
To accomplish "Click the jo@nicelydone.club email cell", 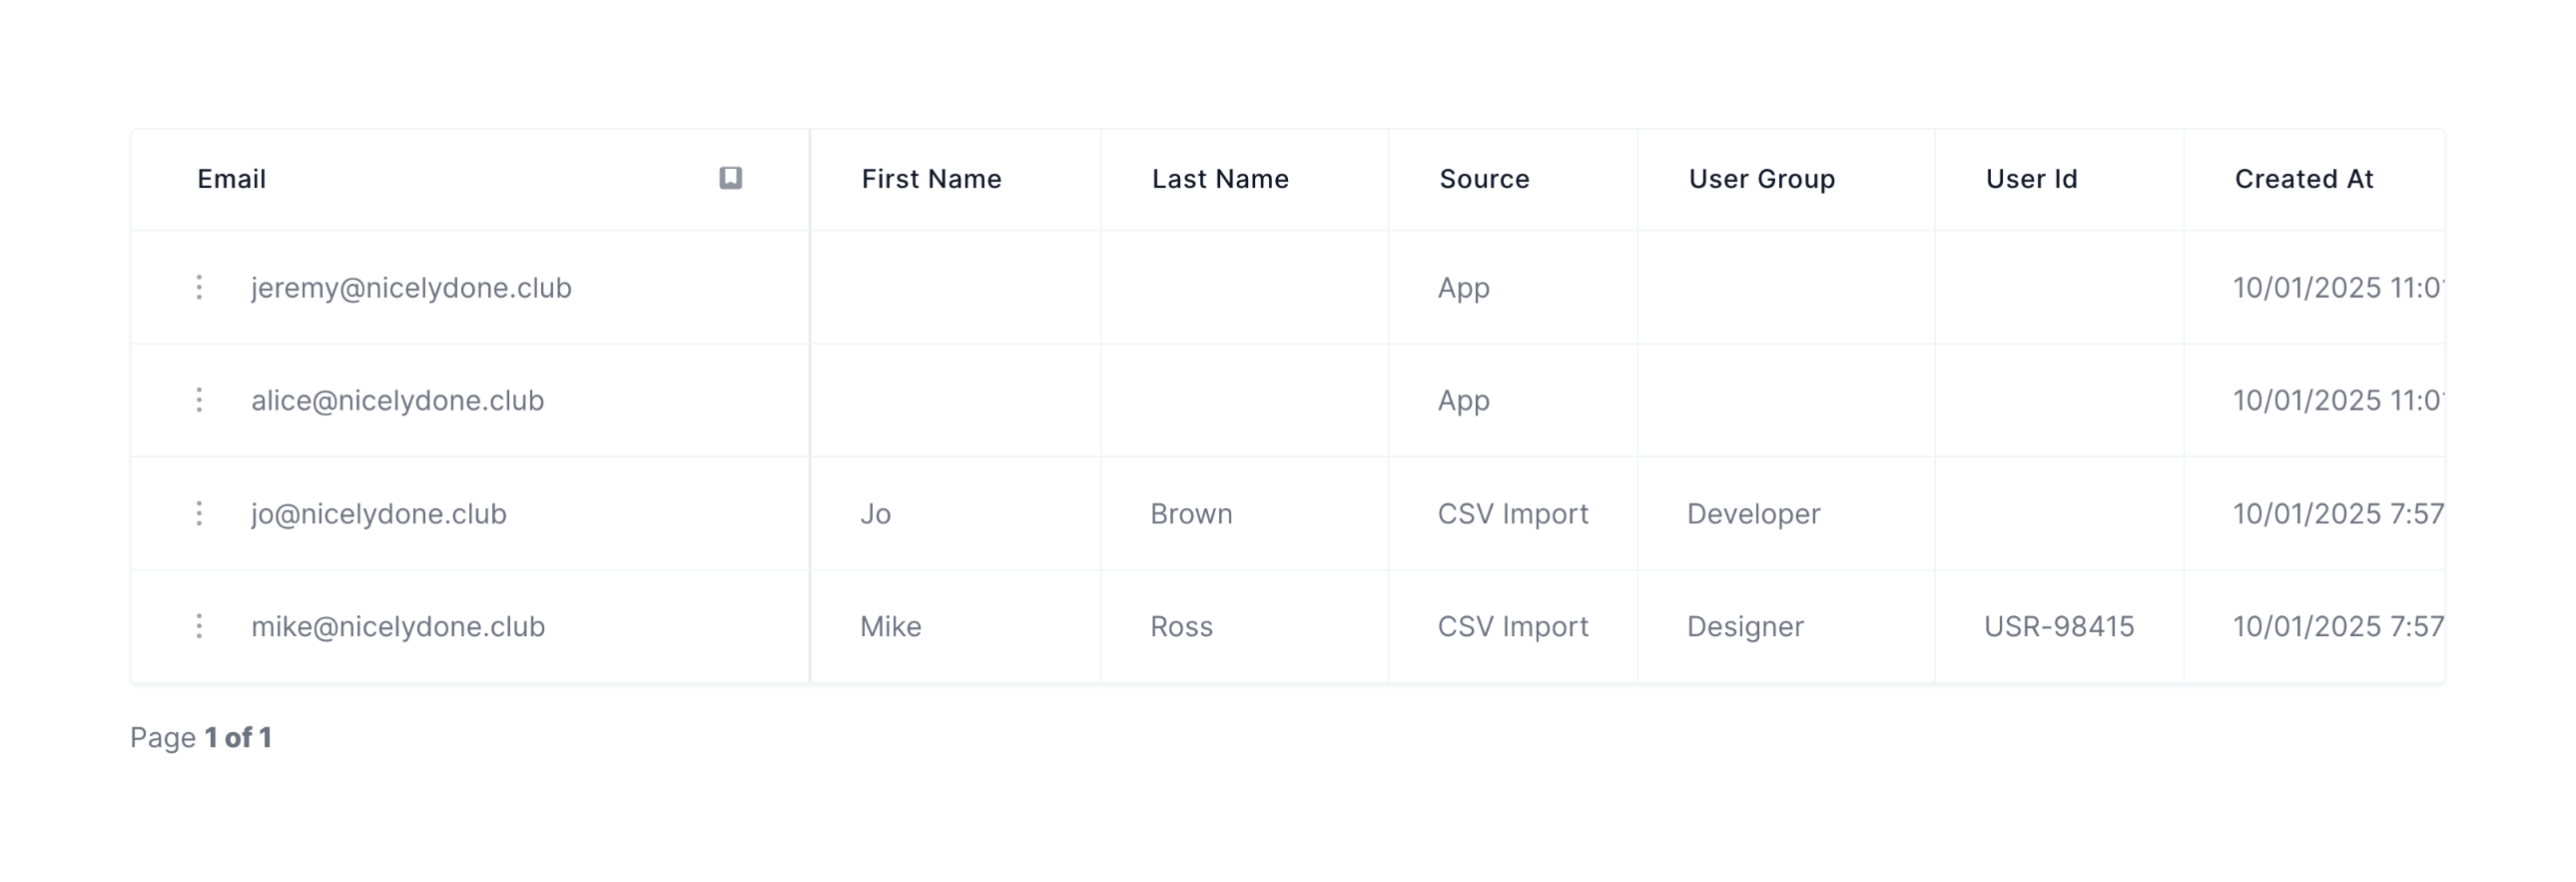I will tap(378, 513).
